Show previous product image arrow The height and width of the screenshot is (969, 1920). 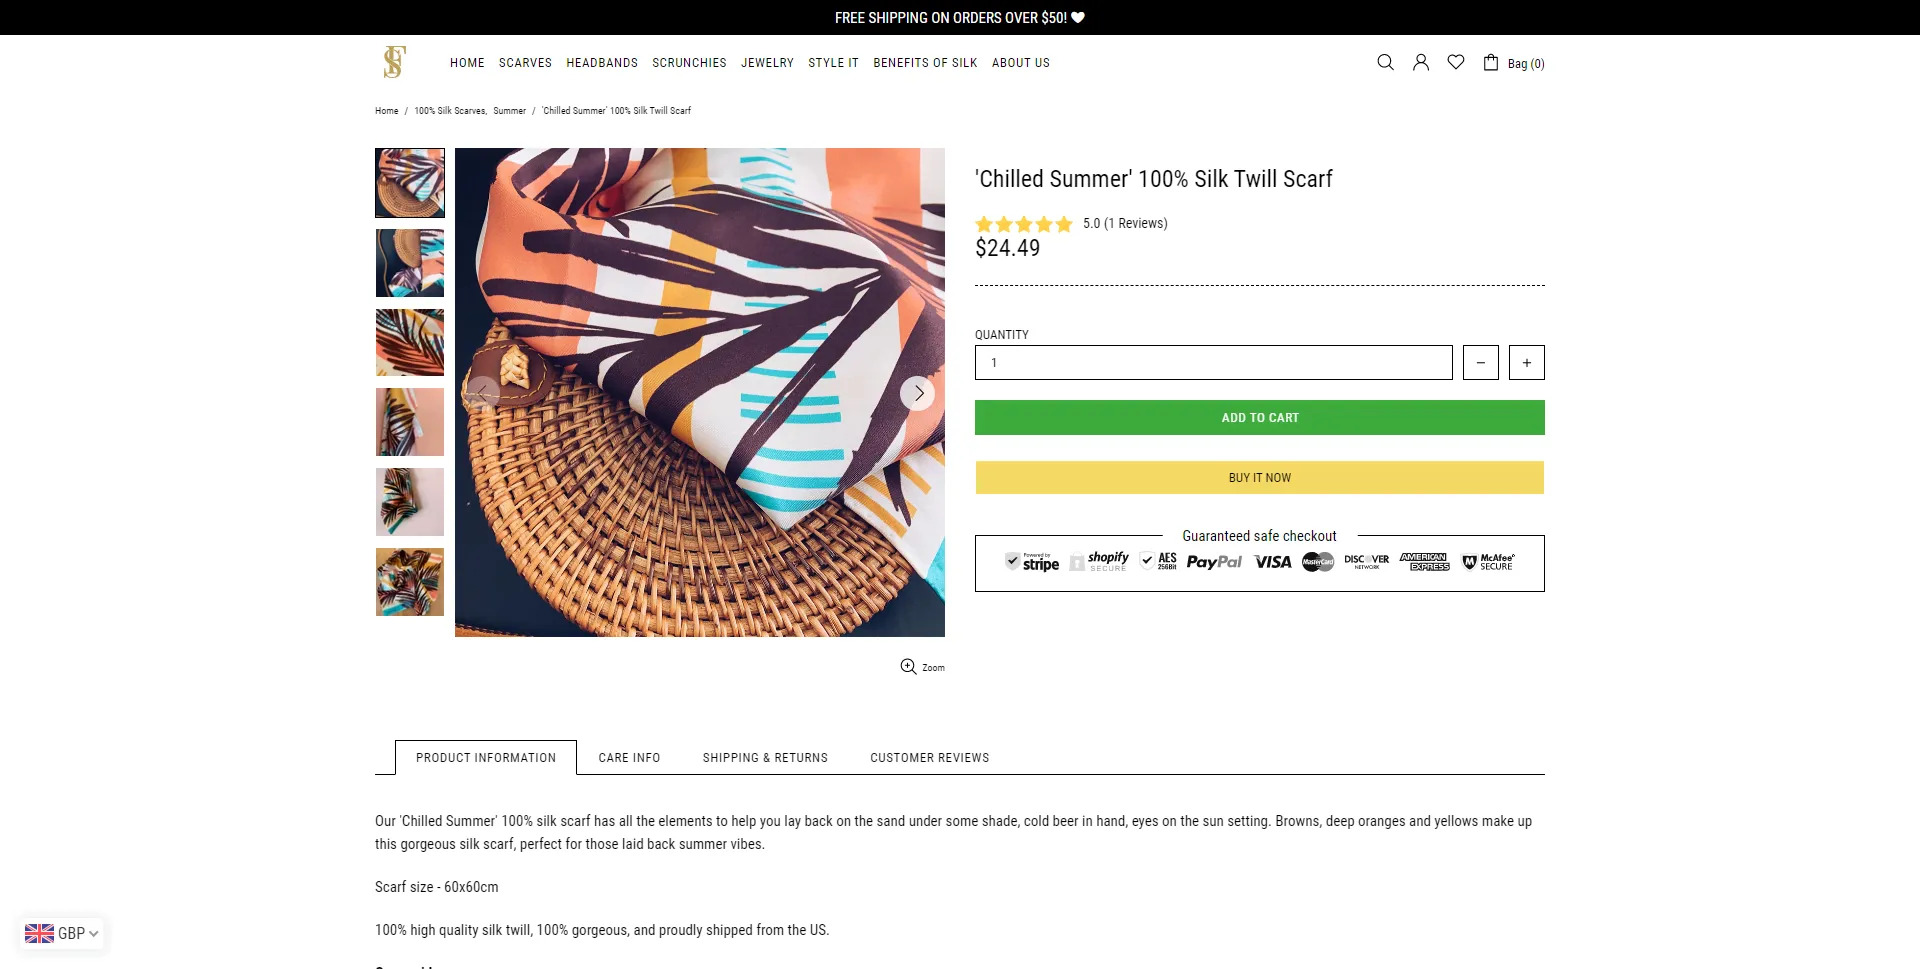(482, 393)
